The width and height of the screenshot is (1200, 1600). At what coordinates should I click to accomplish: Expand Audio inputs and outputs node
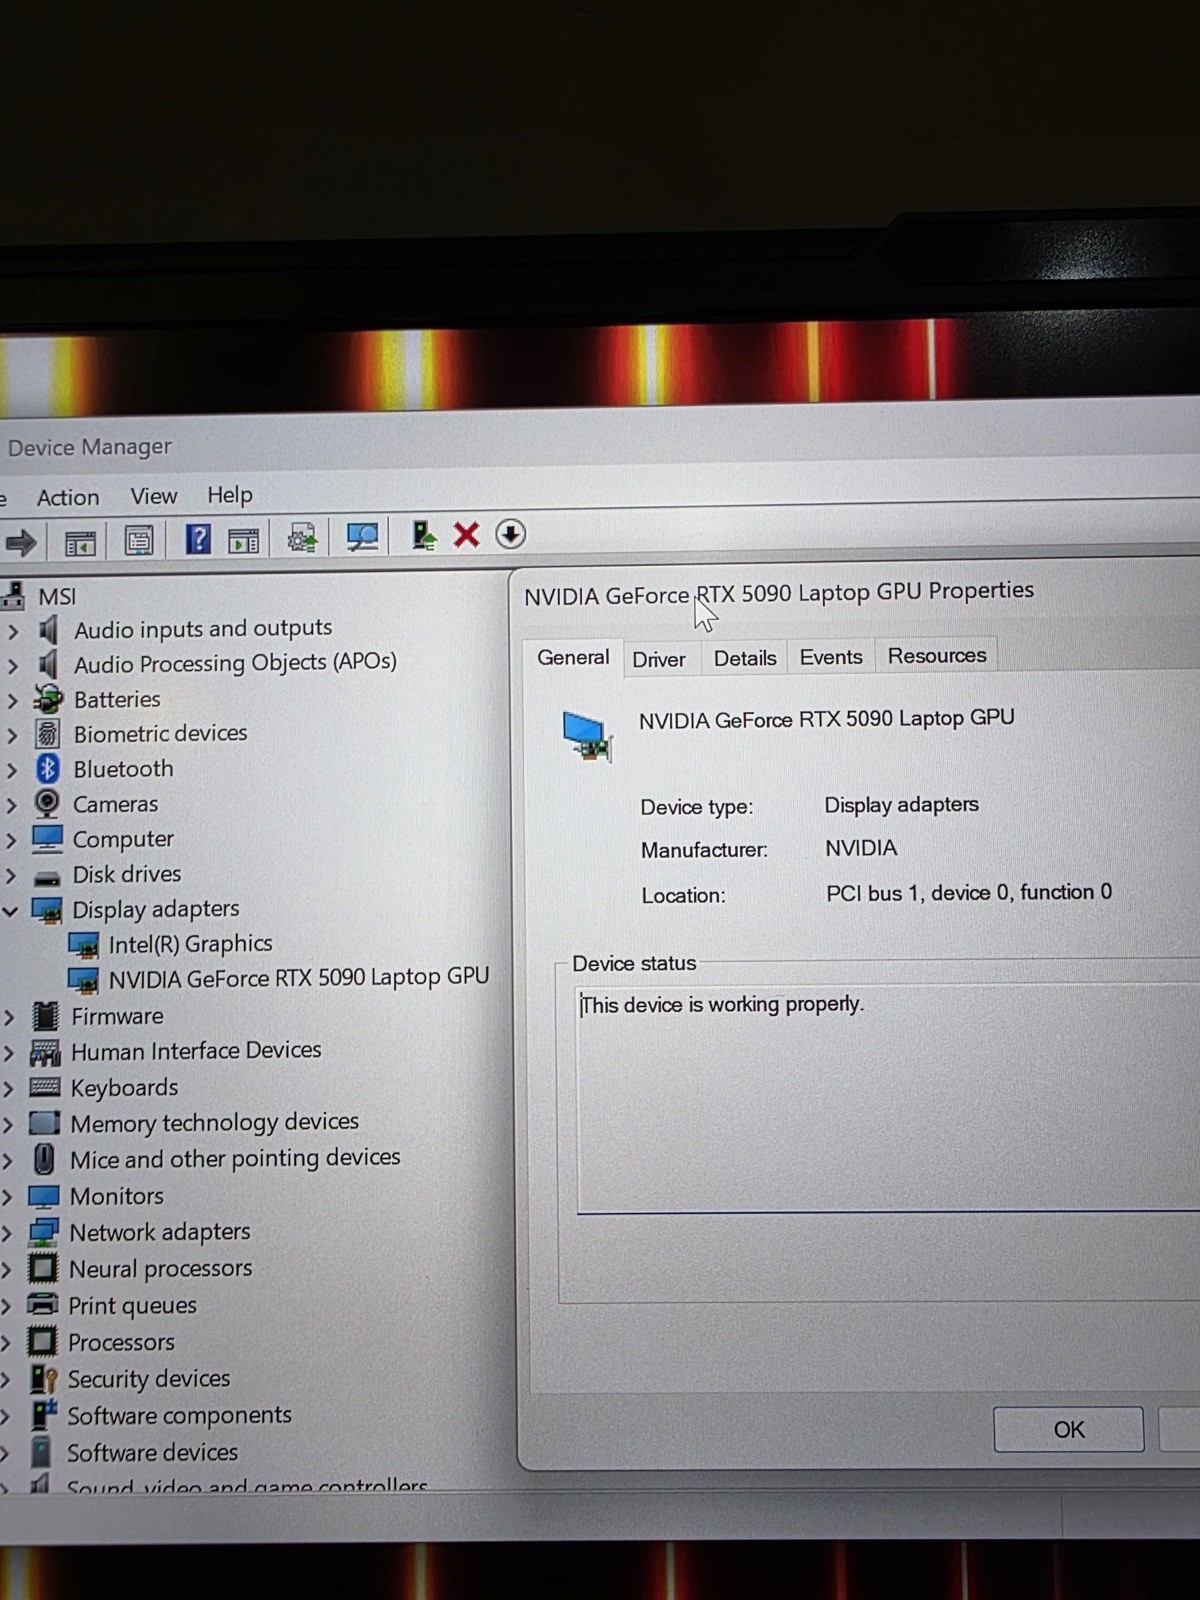pos(13,632)
